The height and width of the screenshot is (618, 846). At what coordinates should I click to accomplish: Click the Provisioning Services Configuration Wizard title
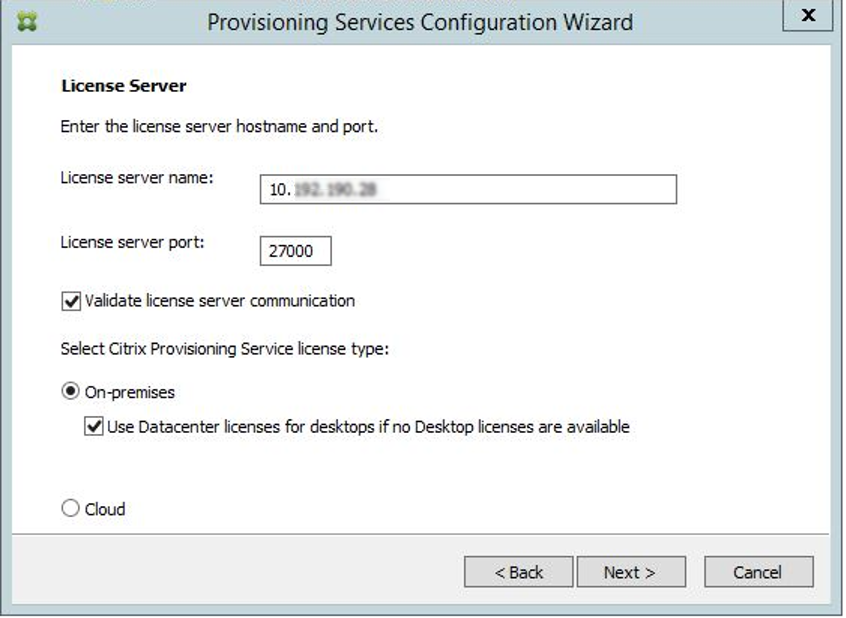coord(420,22)
